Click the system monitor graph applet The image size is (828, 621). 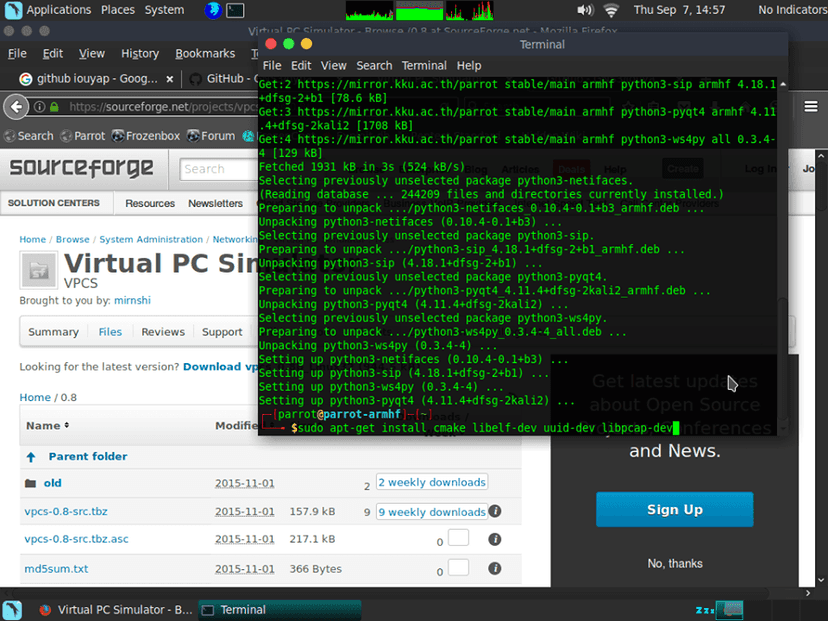(x=420, y=10)
